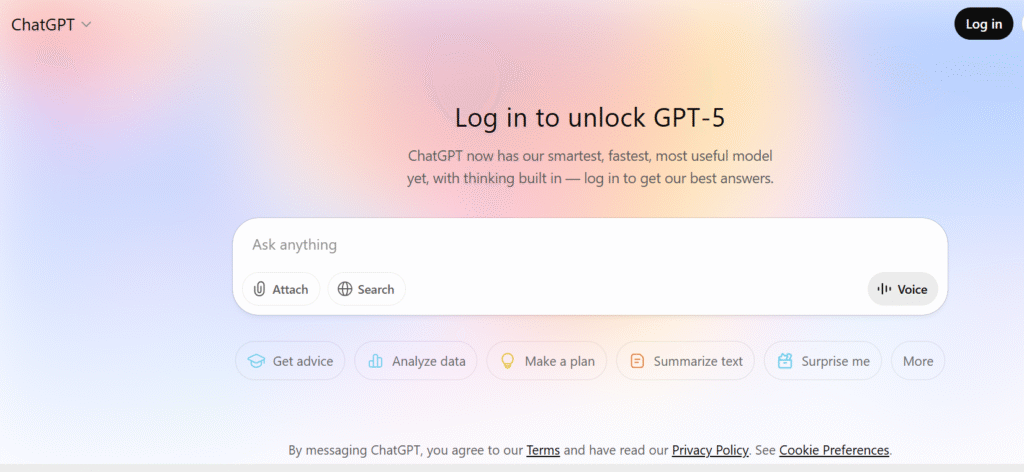Viewport: 1024px width, 472px height.
Task: Click the paperclip Attach icon
Action: coord(259,289)
